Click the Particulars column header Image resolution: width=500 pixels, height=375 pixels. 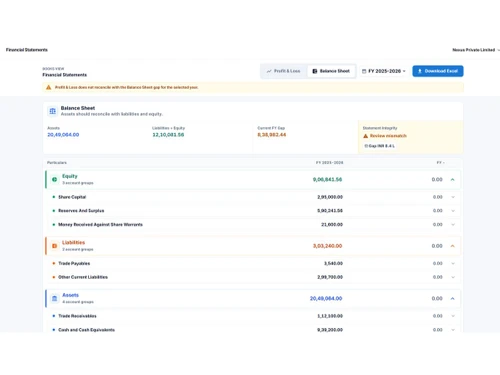57,163
